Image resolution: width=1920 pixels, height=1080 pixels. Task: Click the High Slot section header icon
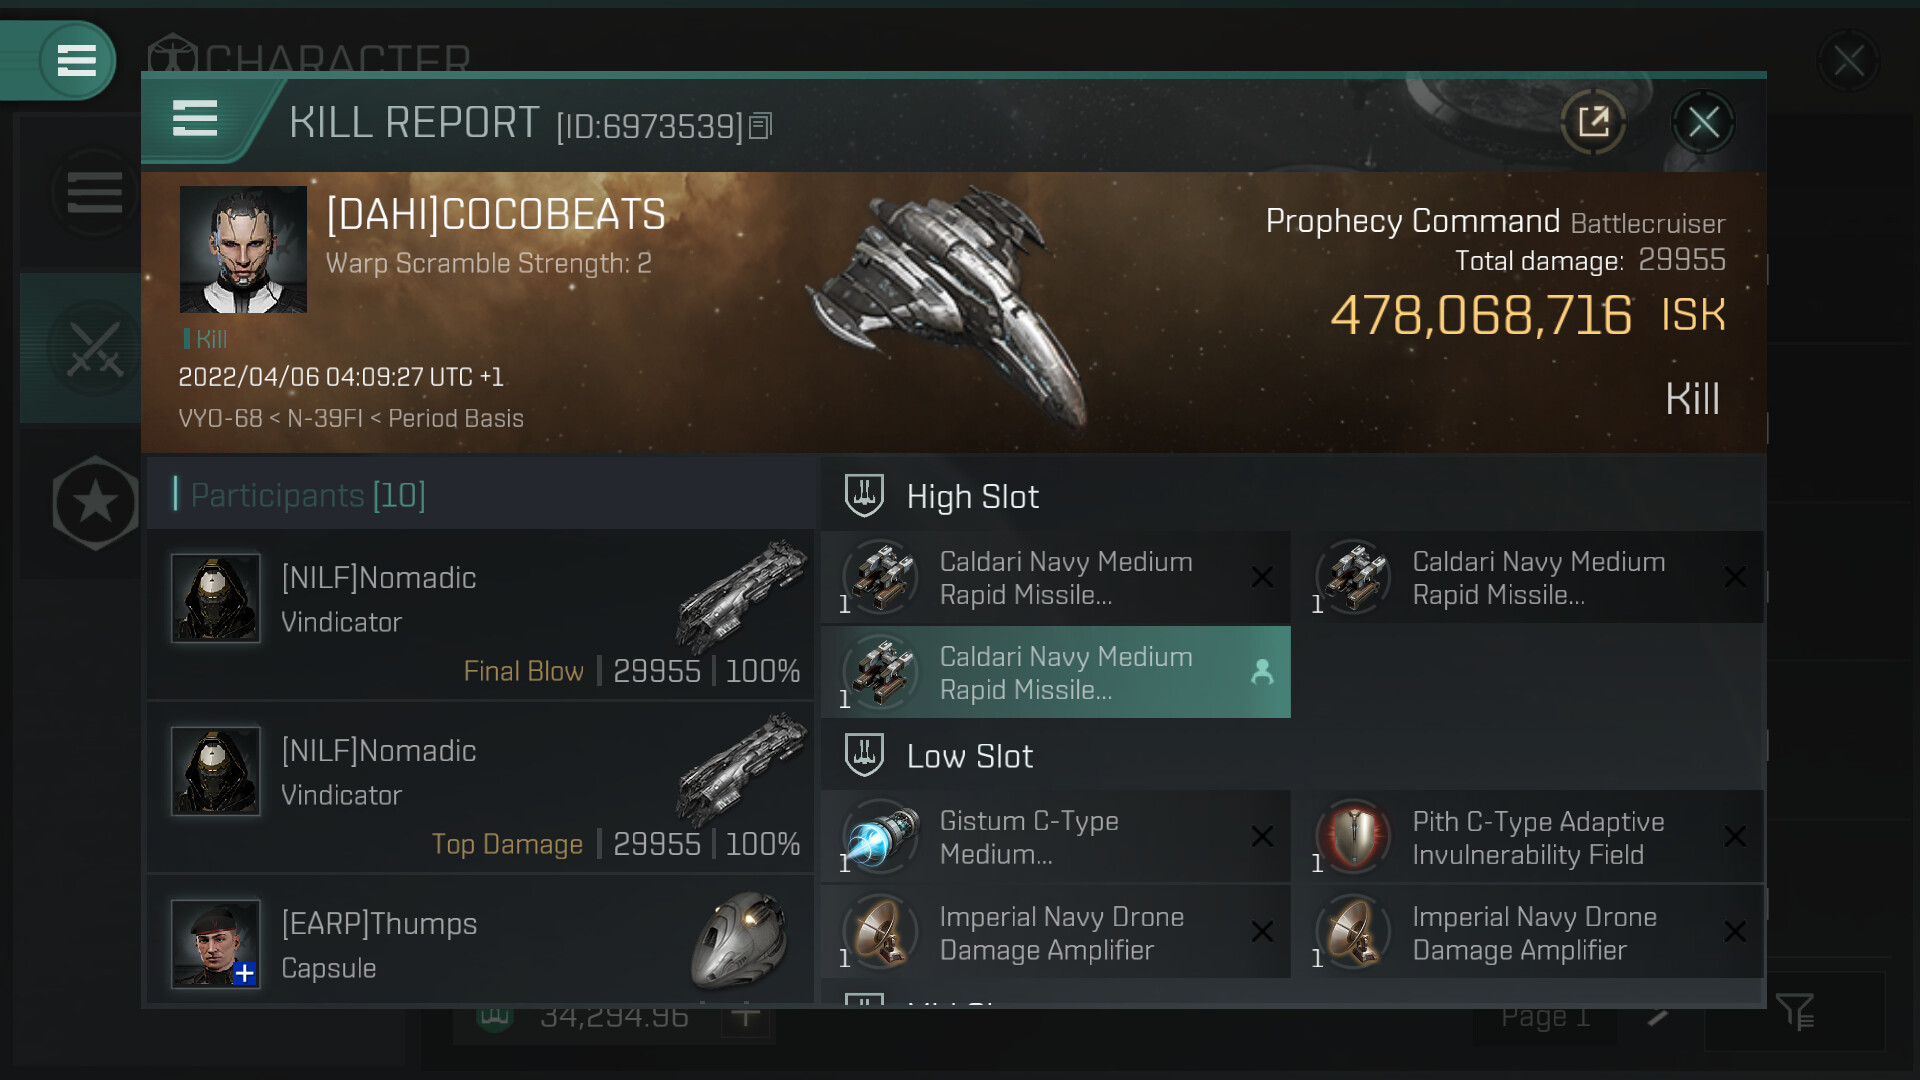864,496
